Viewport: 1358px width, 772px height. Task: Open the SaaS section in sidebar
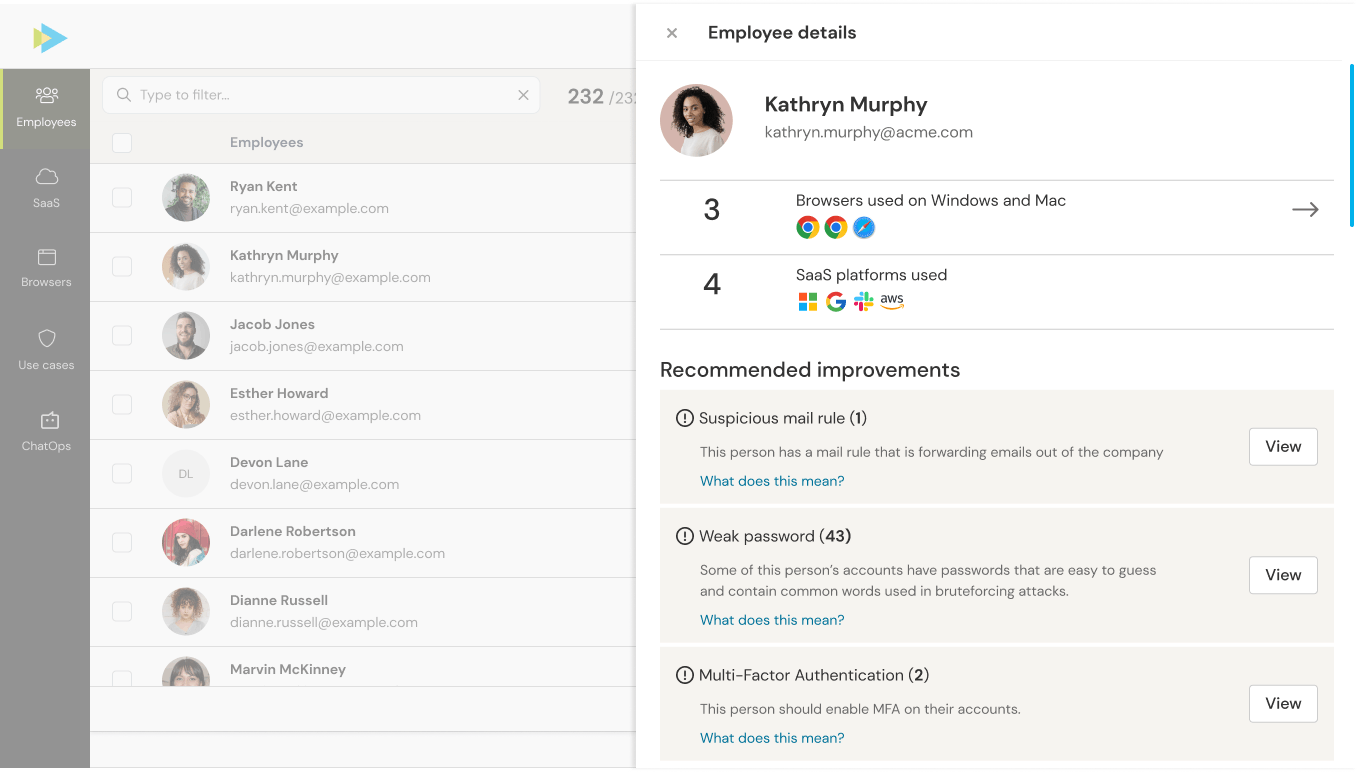pyautogui.click(x=46, y=187)
